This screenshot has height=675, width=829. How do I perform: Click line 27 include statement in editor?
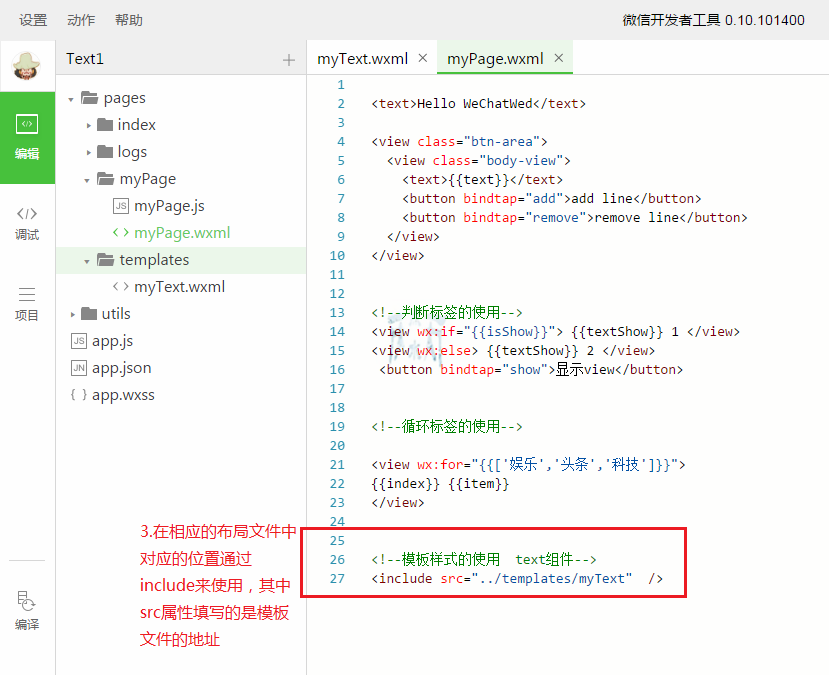[x=516, y=578]
